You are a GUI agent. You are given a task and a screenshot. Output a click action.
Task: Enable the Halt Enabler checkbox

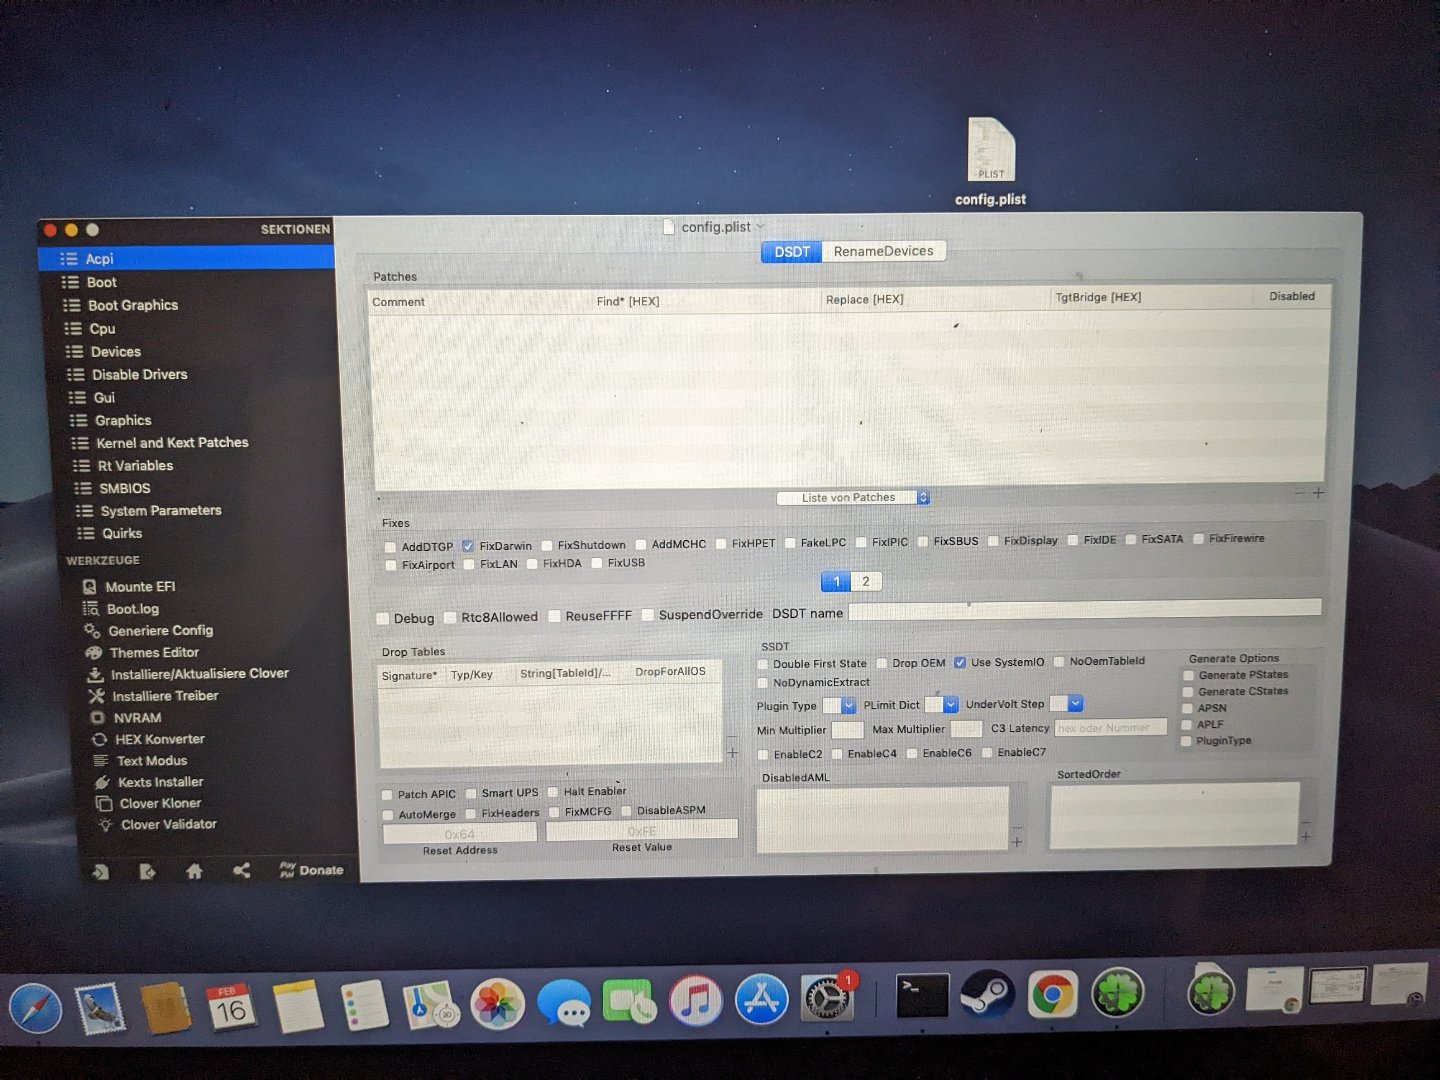(x=553, y=792)
